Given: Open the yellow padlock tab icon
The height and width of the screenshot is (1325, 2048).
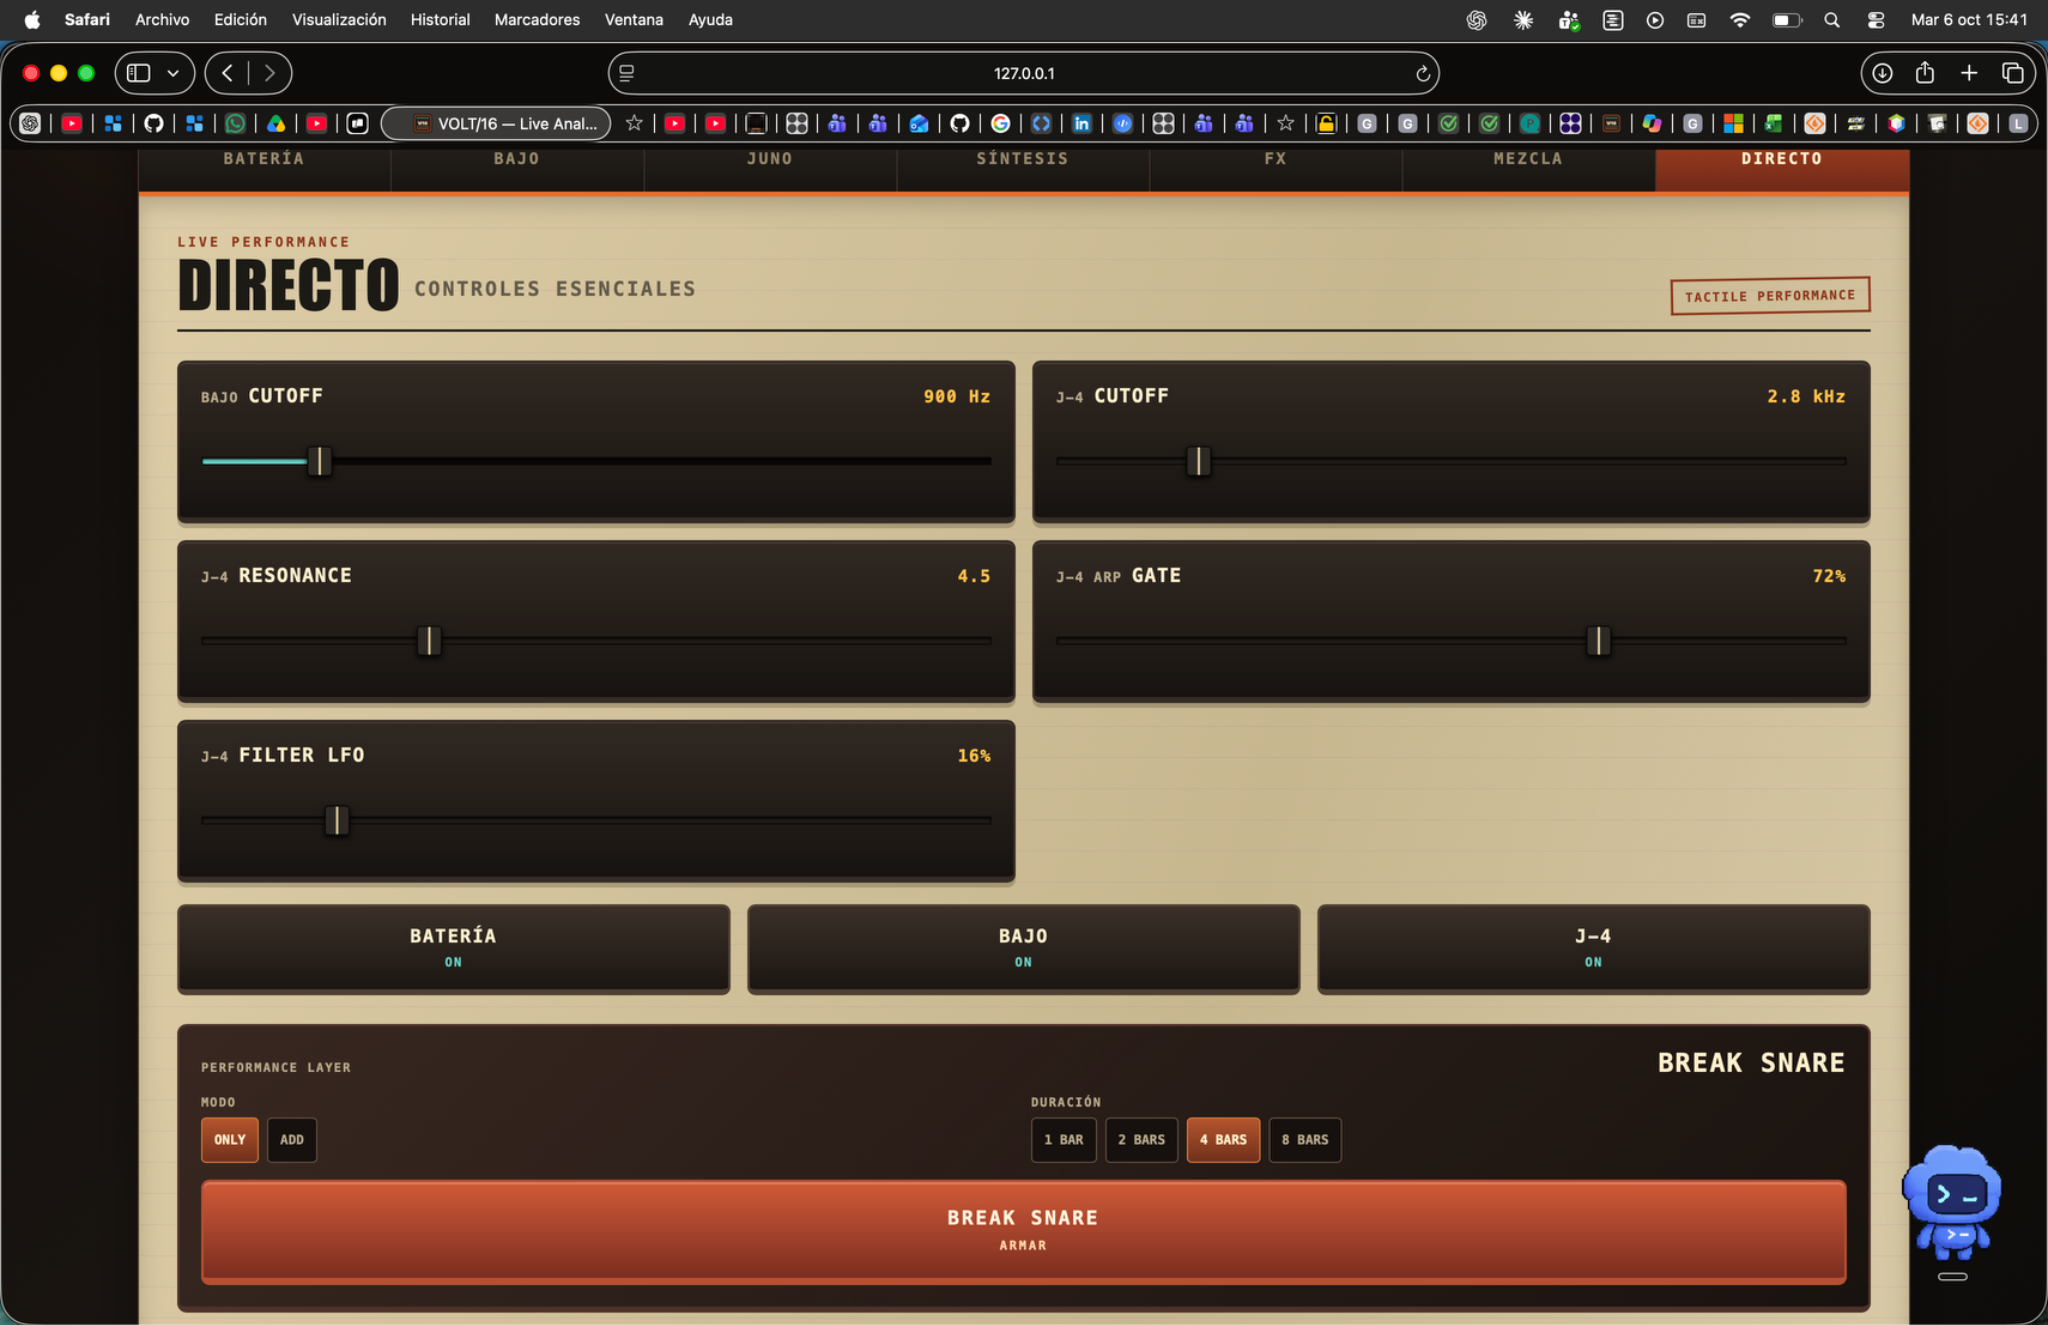Looking at the screenshot, I should click(1326, 123).
